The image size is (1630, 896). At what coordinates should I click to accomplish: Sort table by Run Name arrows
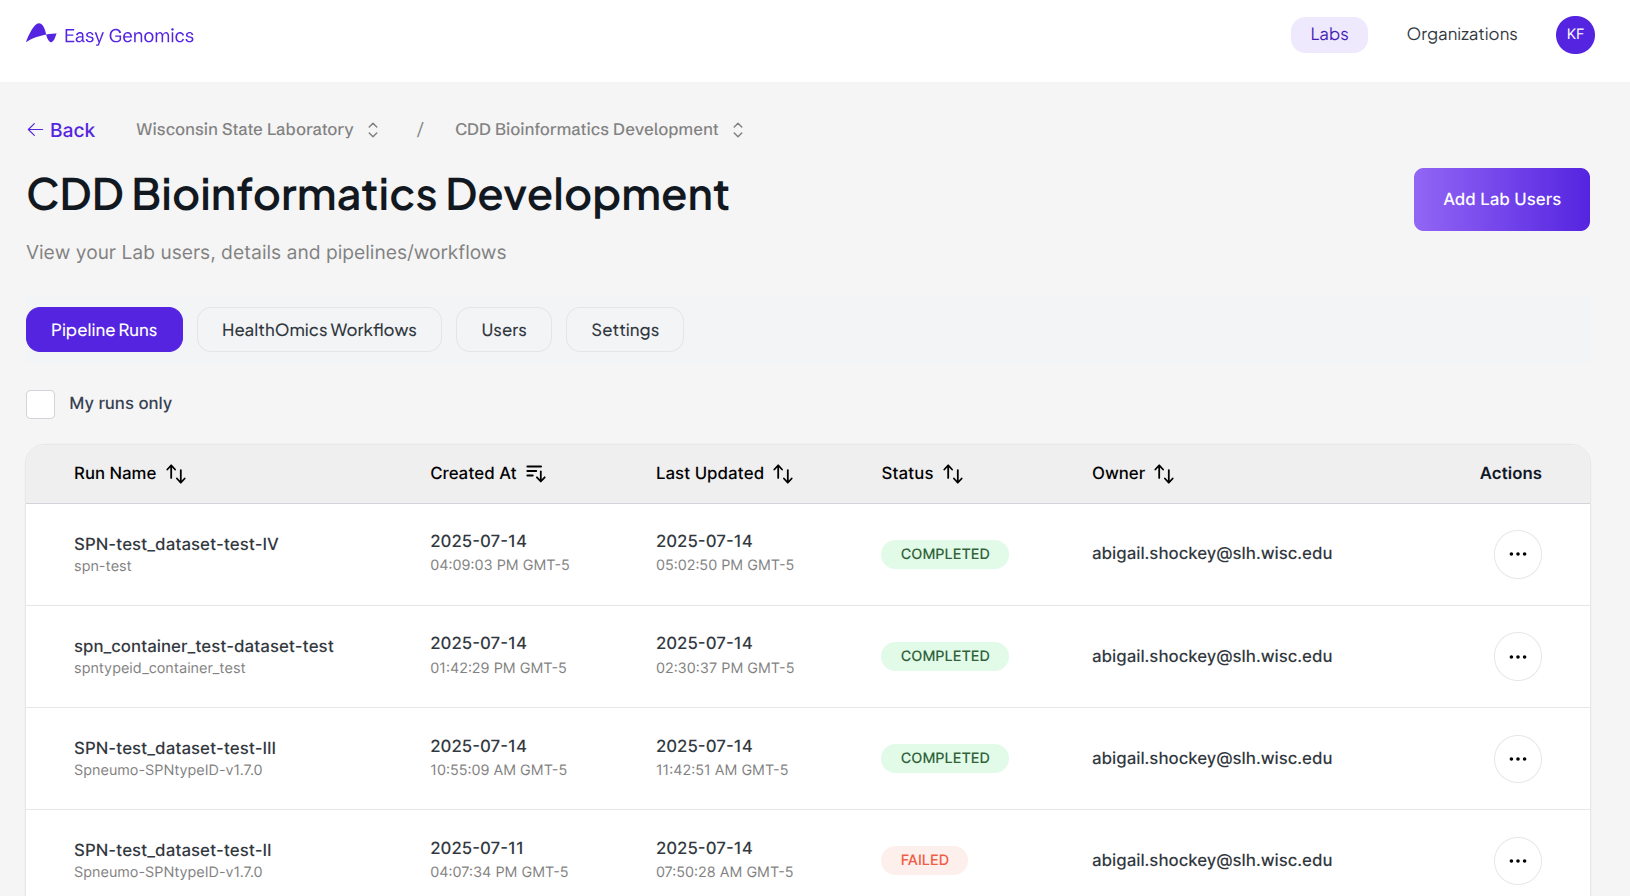(176, 474)
